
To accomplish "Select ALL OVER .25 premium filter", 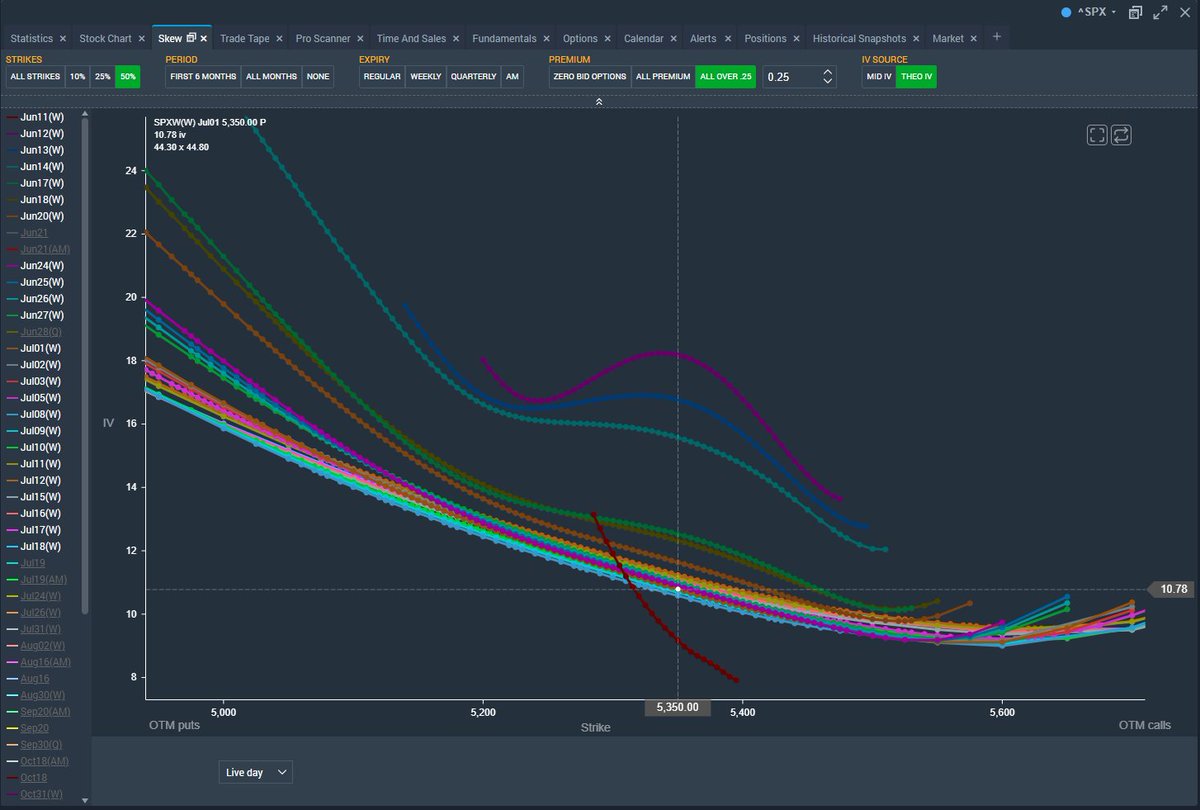I will [x=727, y=77].
